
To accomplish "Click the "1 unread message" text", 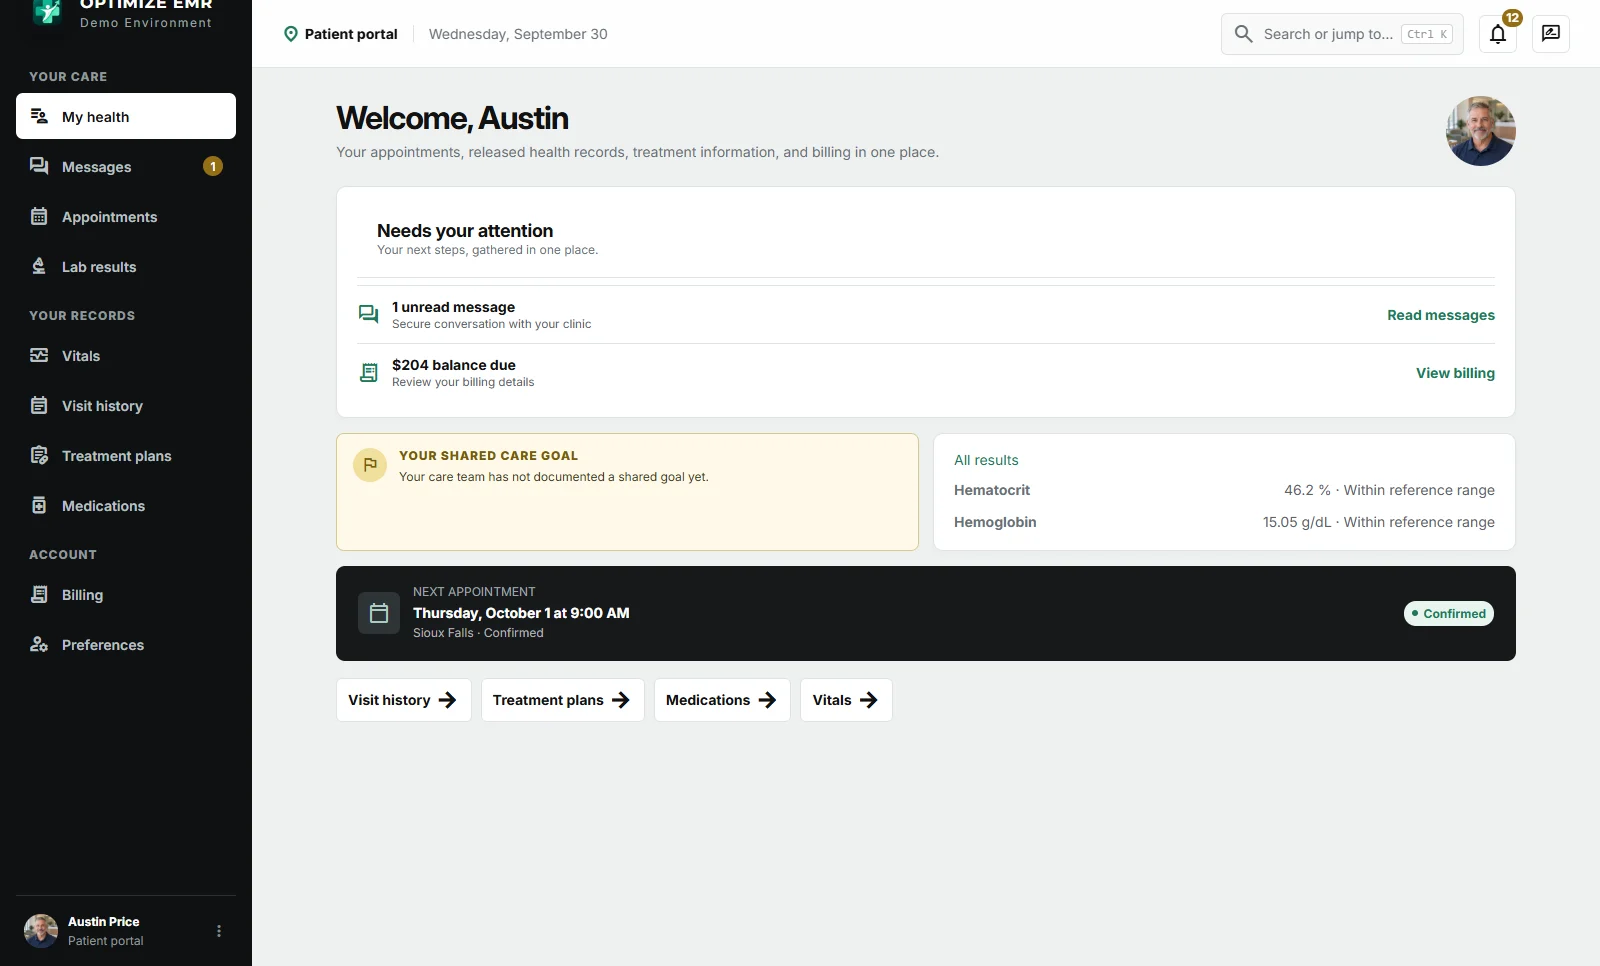I will [x=453, y=307].
